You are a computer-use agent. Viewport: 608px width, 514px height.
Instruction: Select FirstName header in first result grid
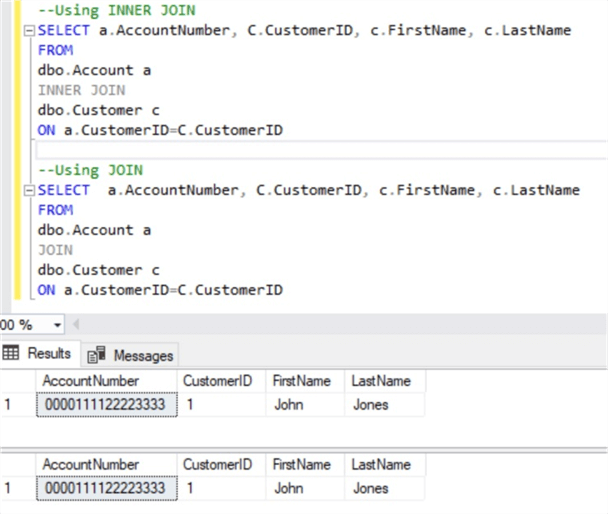point(305,381)
